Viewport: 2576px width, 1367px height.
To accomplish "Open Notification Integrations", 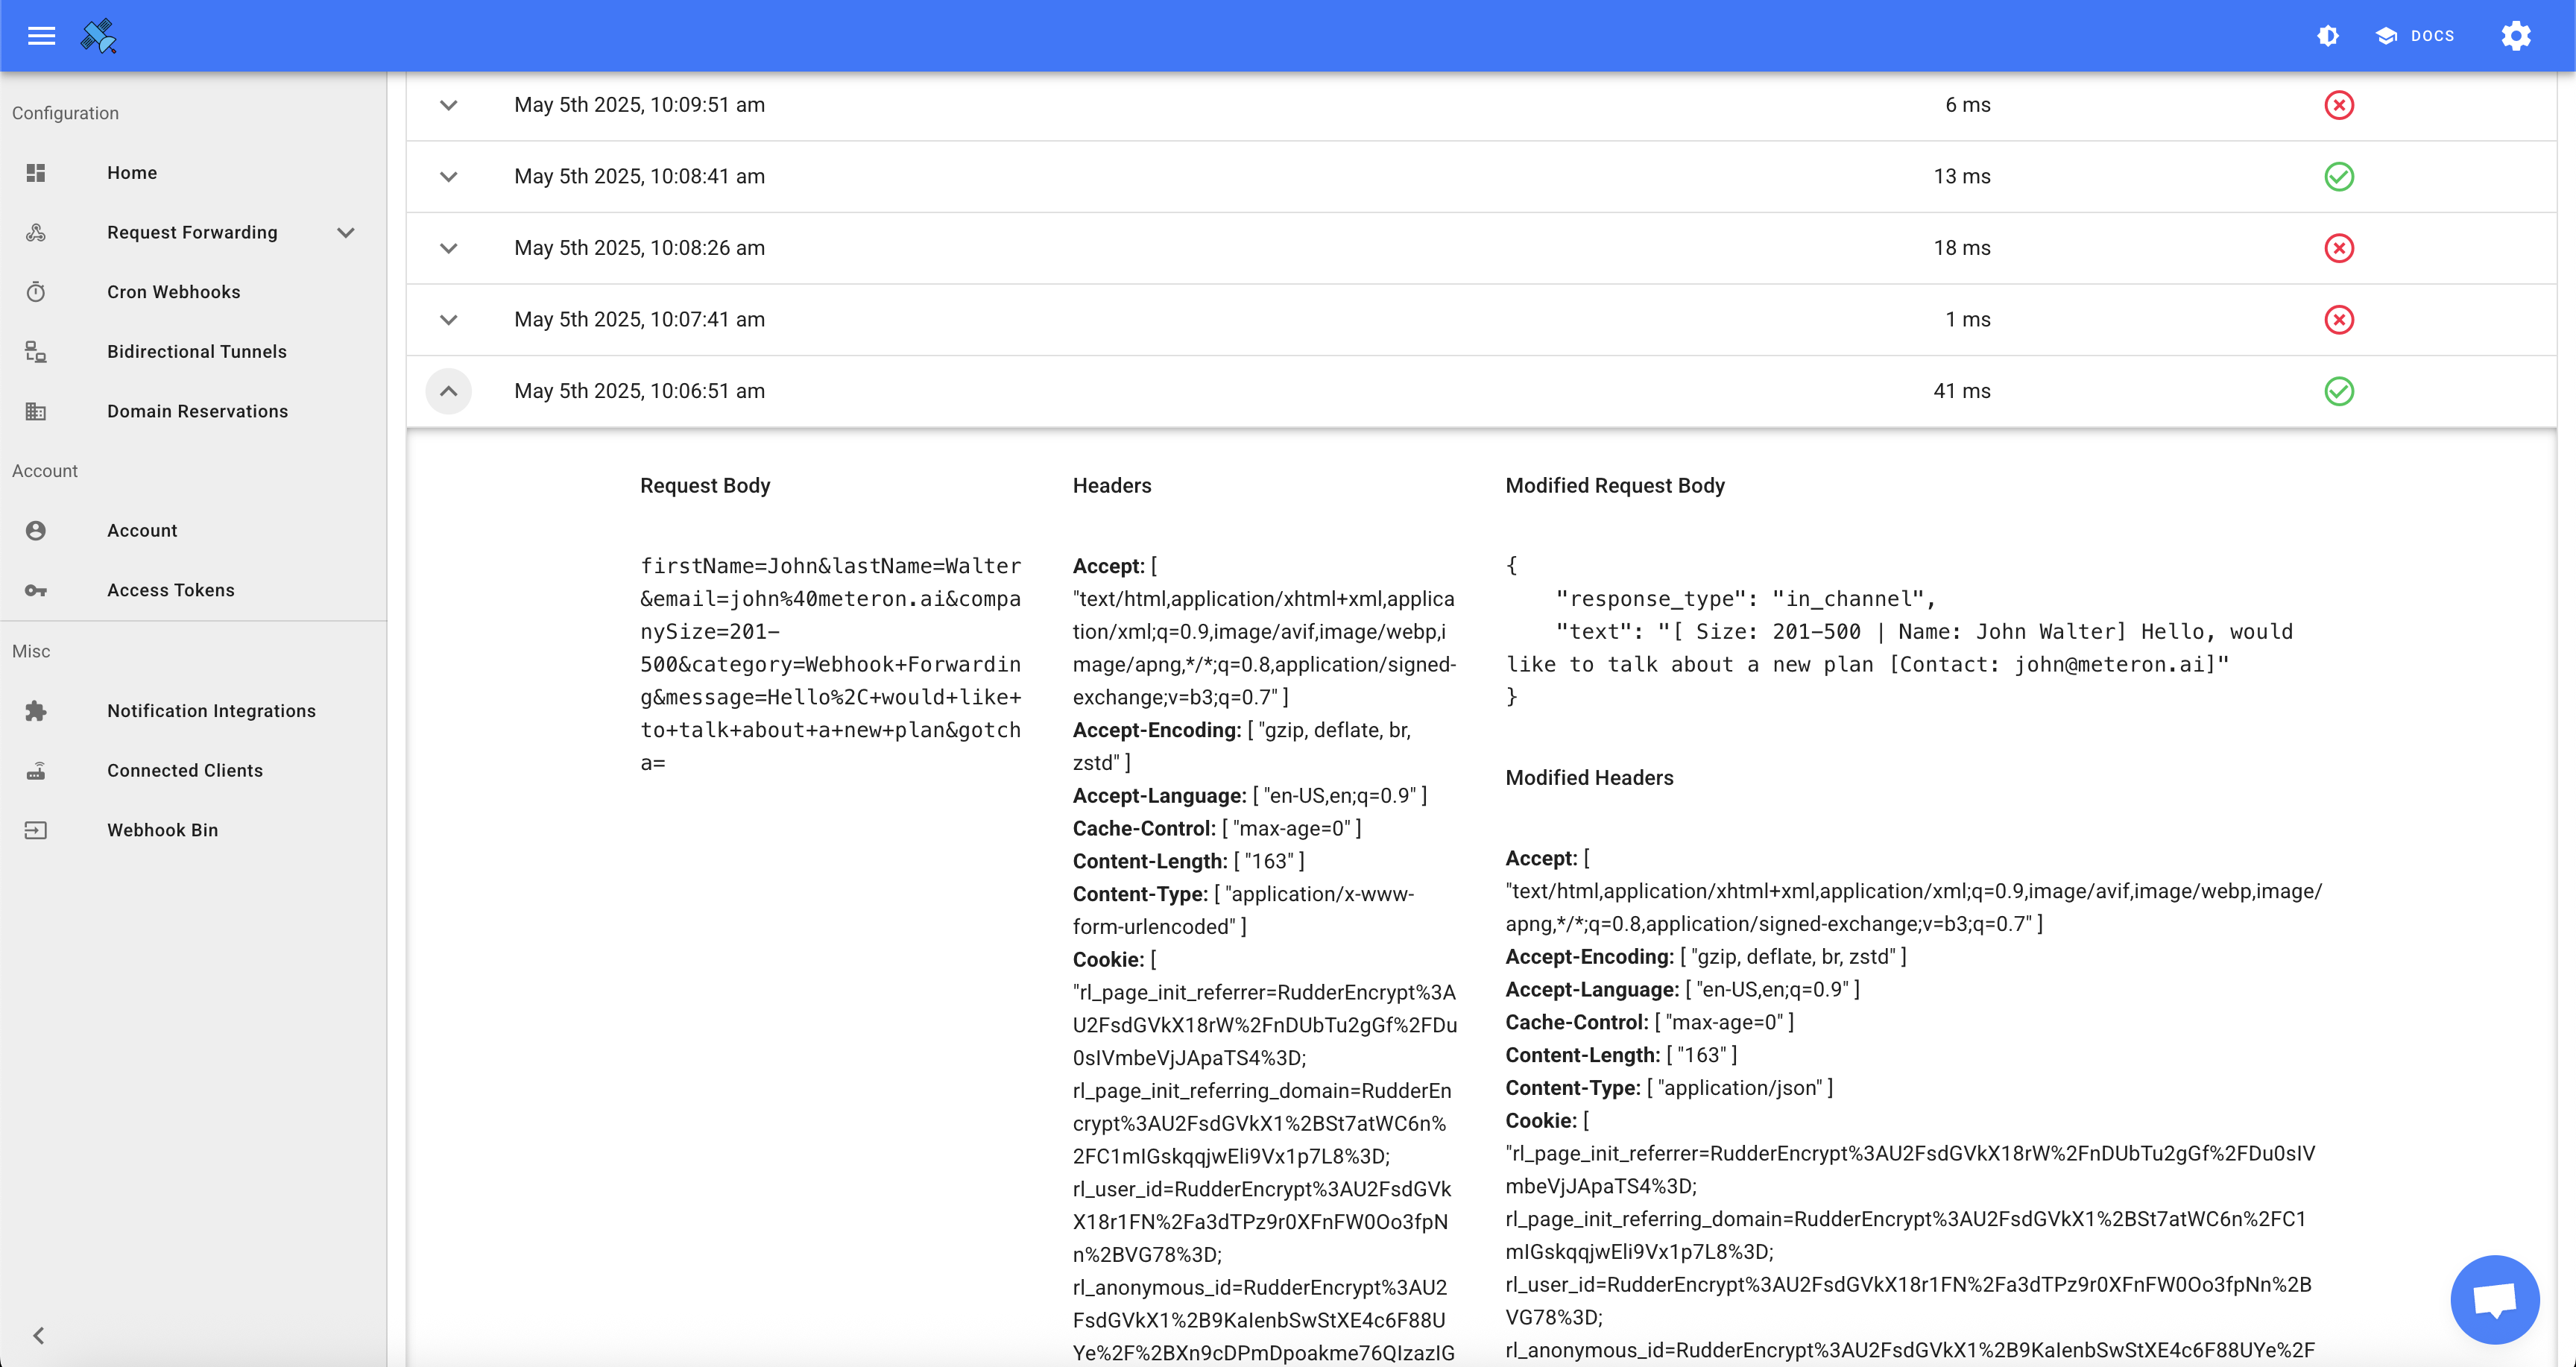I will tap(211, 710).
